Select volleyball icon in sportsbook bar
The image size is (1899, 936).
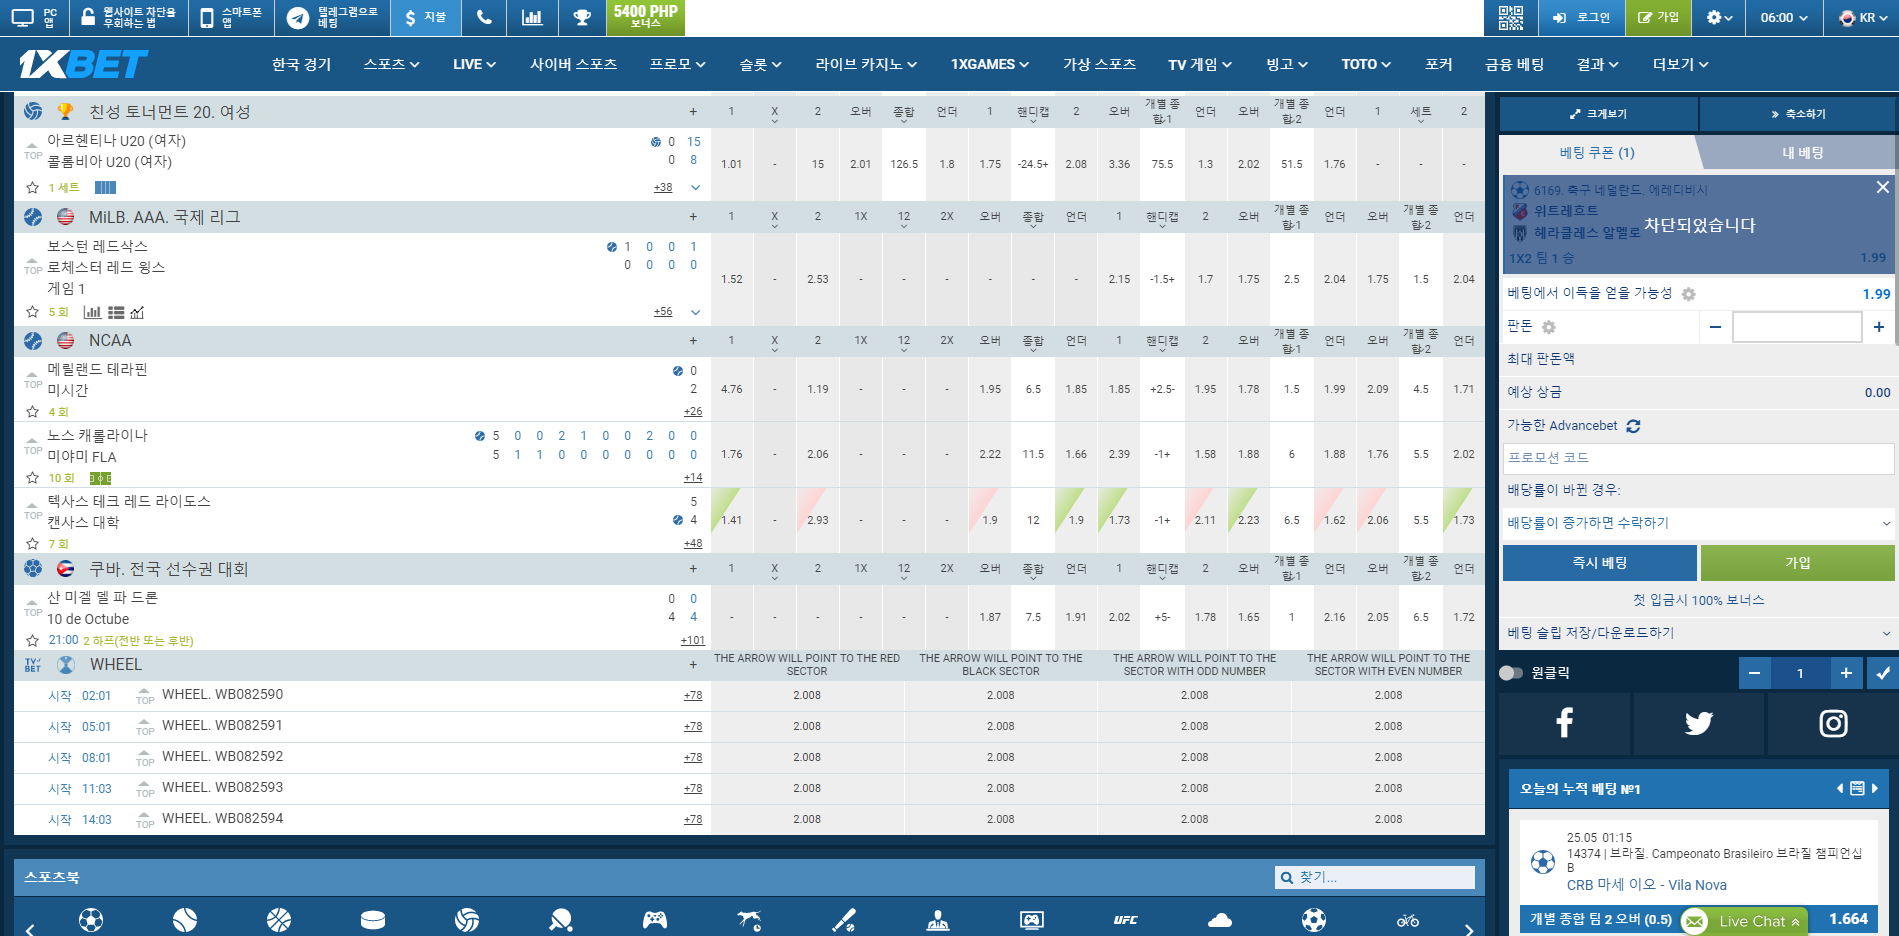[467, 920]
